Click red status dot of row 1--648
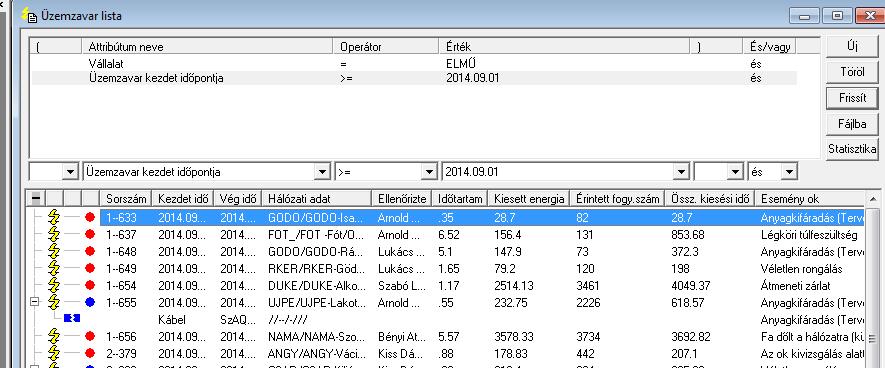The height and width of the screenshot is (368, 885). pyautogui.click(x=89, y=251)
